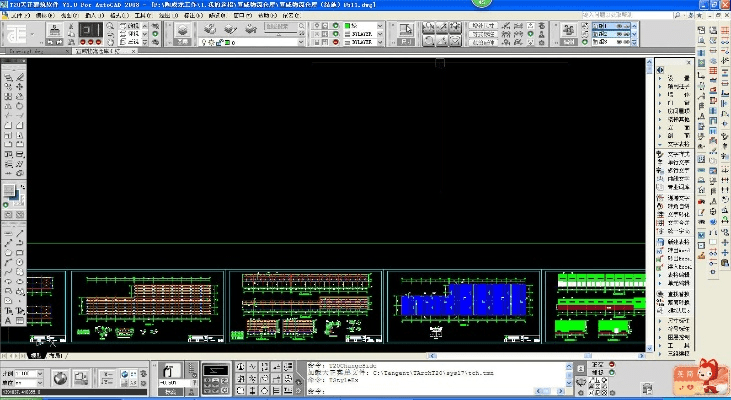
Task: Click the Layer Properties Manager icon
Action: [x=184, y=30]
